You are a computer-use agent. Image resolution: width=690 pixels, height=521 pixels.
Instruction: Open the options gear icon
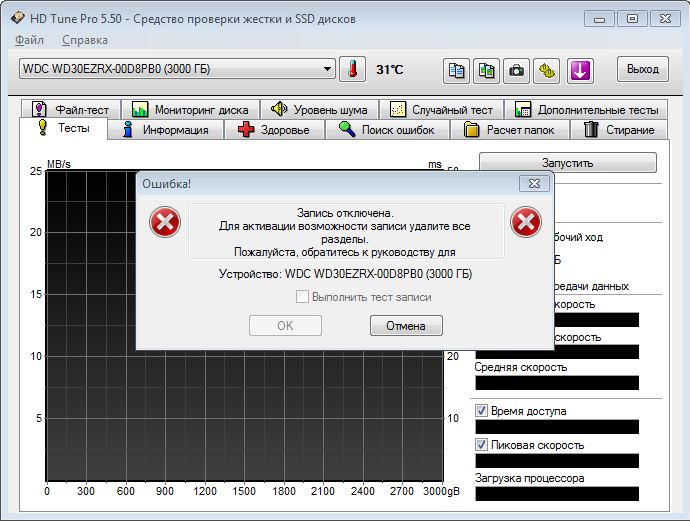547,70
